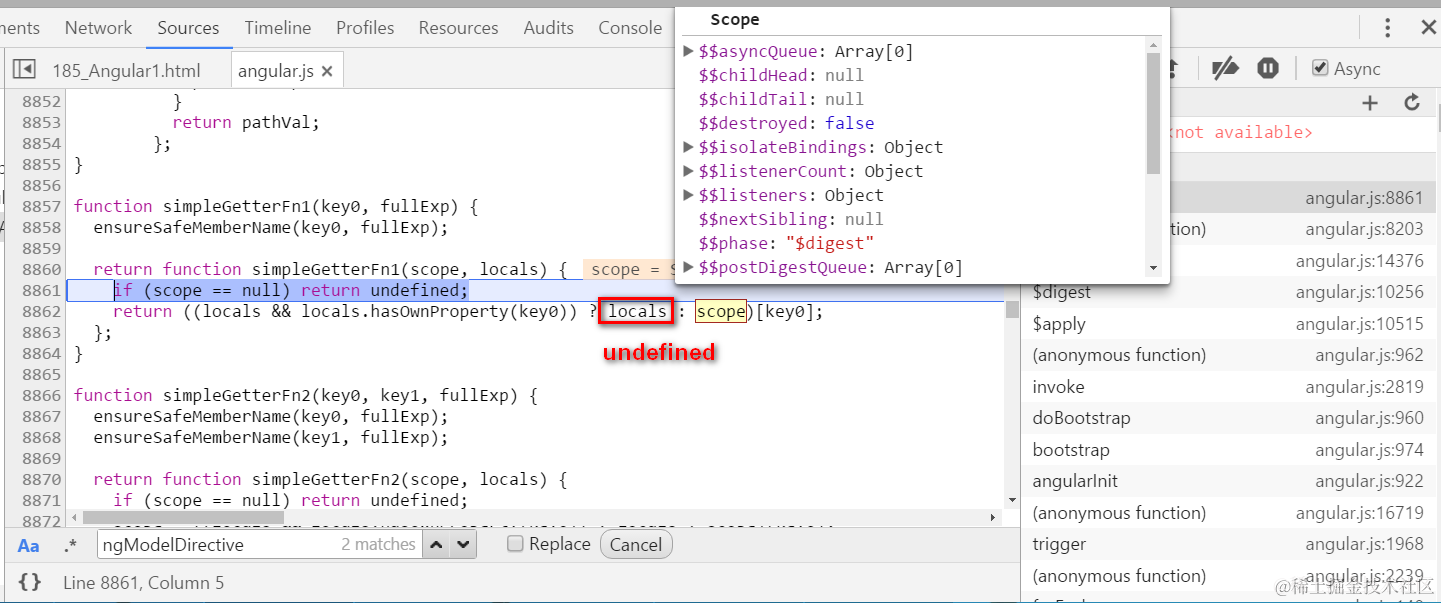The width and height of the screenshot is (1441, 603).
Task: Click the Line 8861, Column 5 status text
Action: pos(143,582)
